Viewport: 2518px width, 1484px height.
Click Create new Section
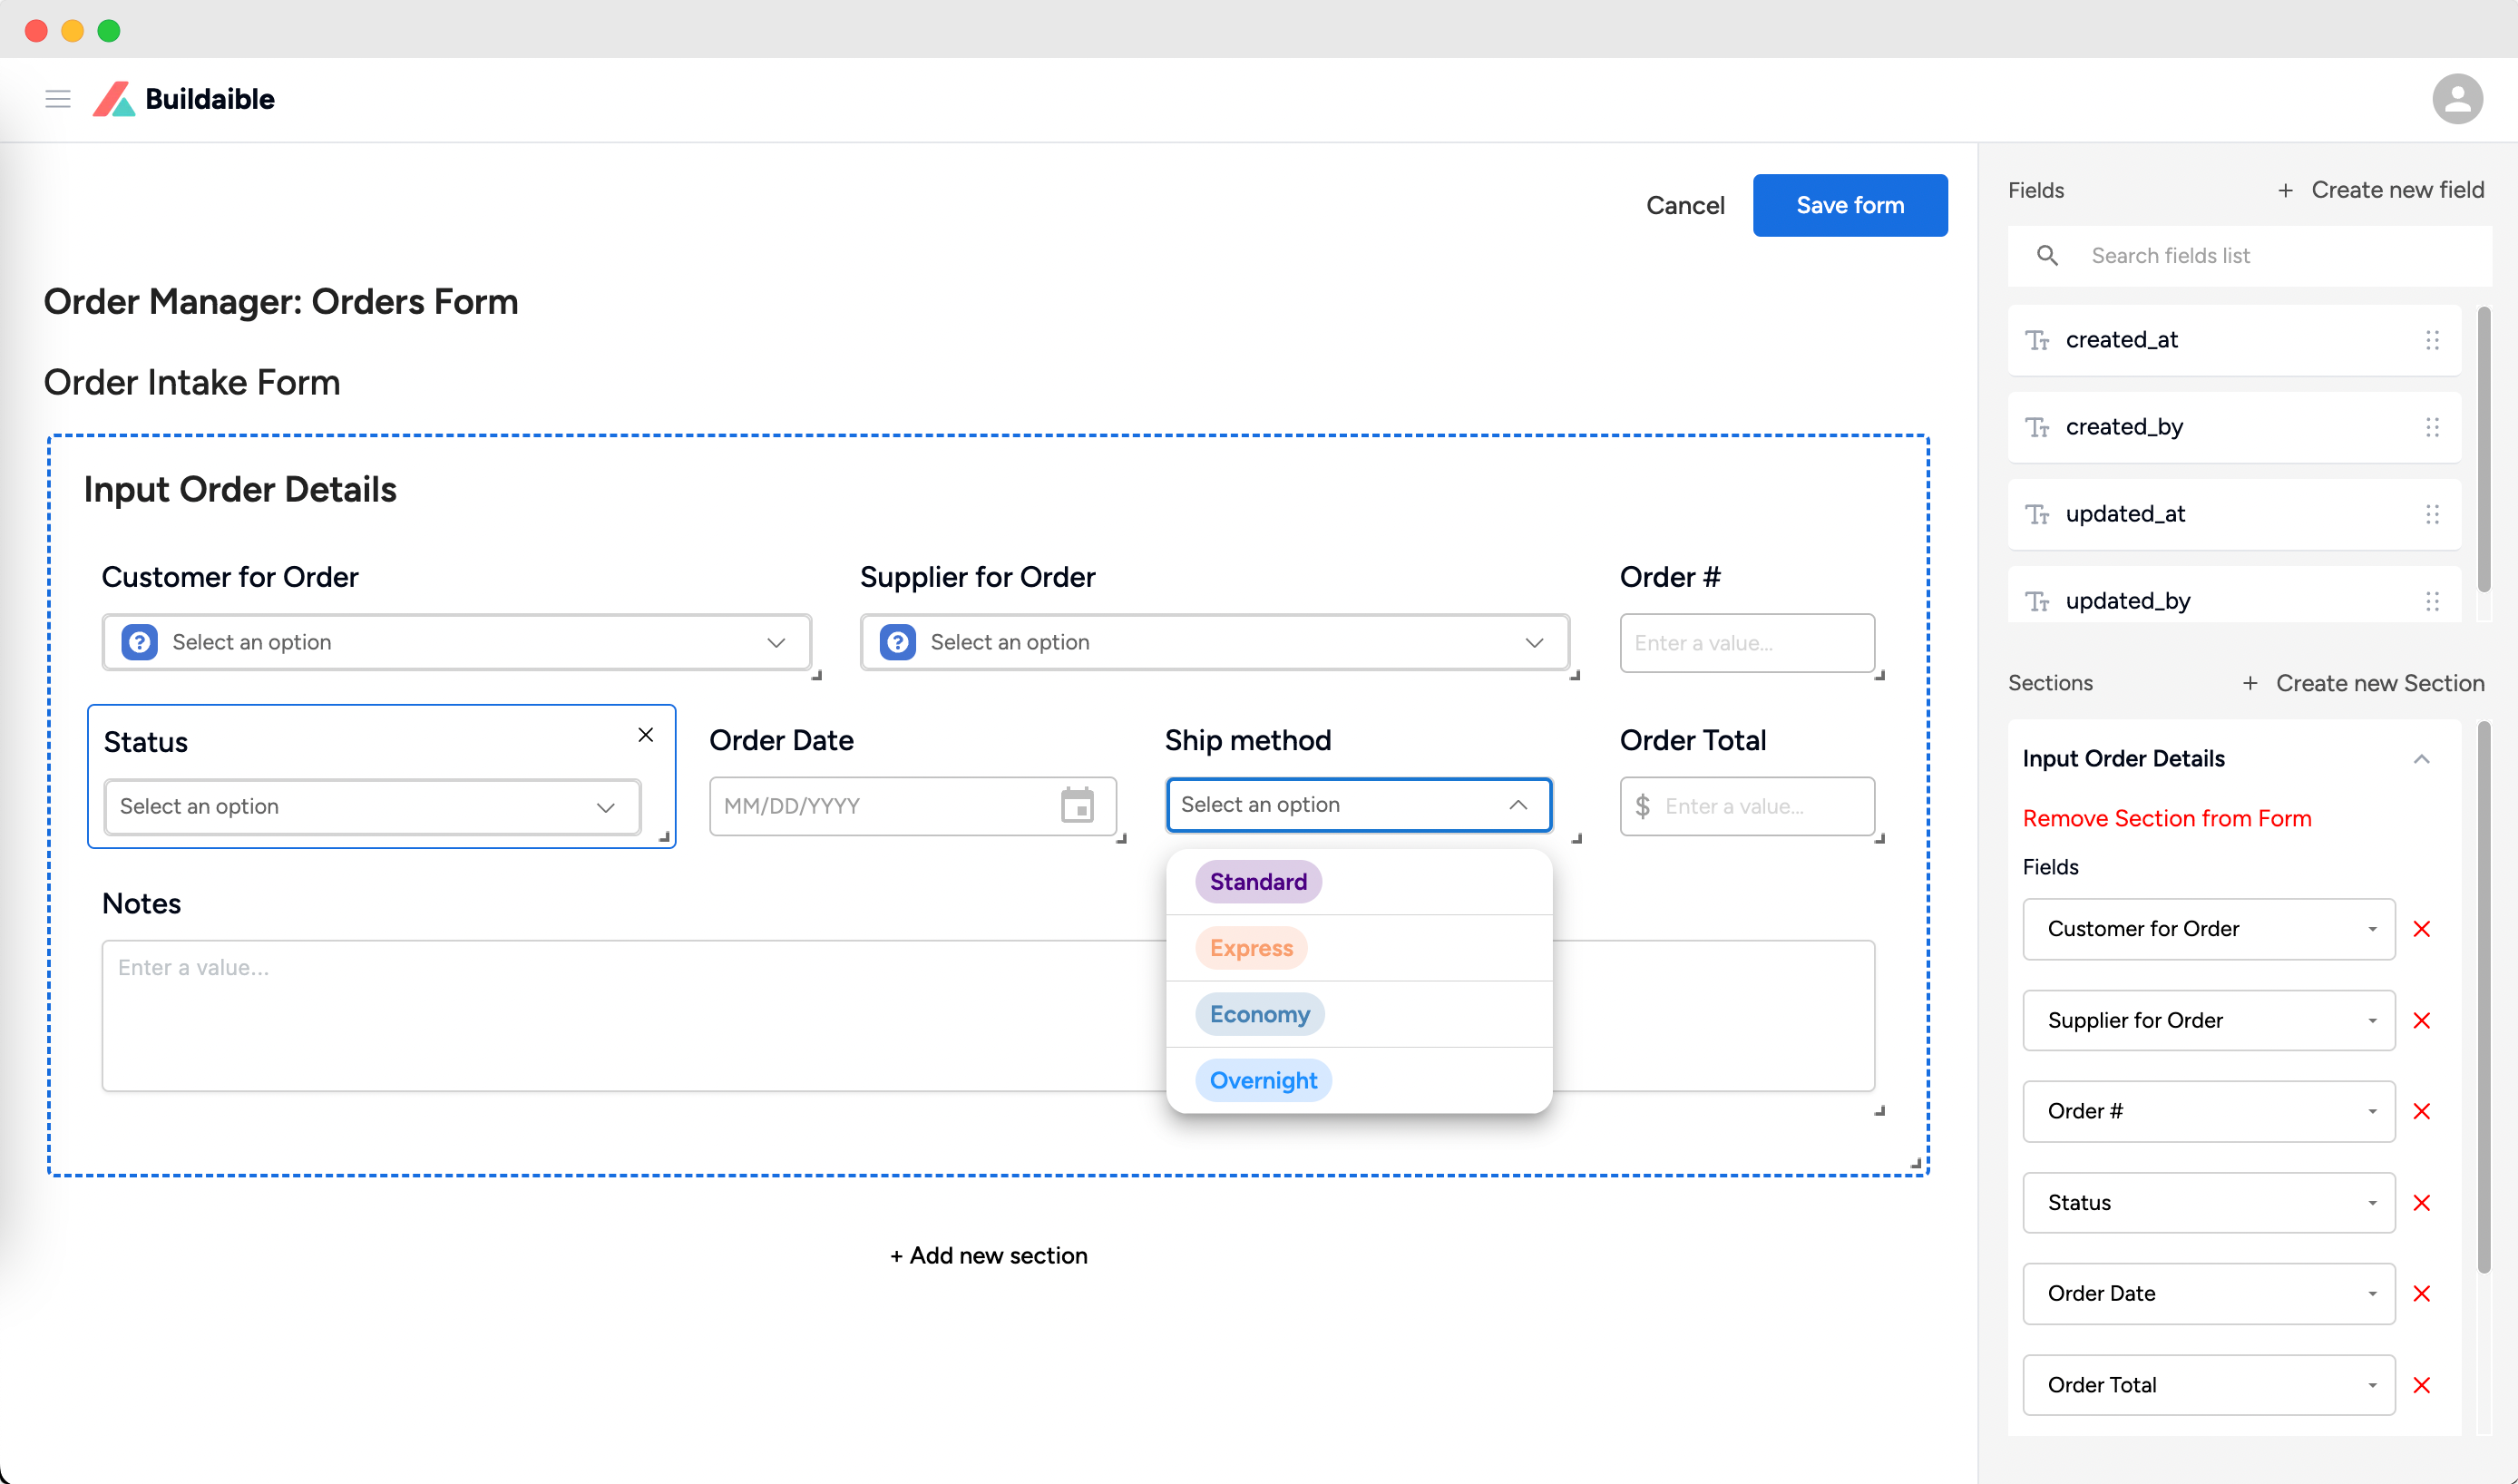click(x=2363, y=683)
